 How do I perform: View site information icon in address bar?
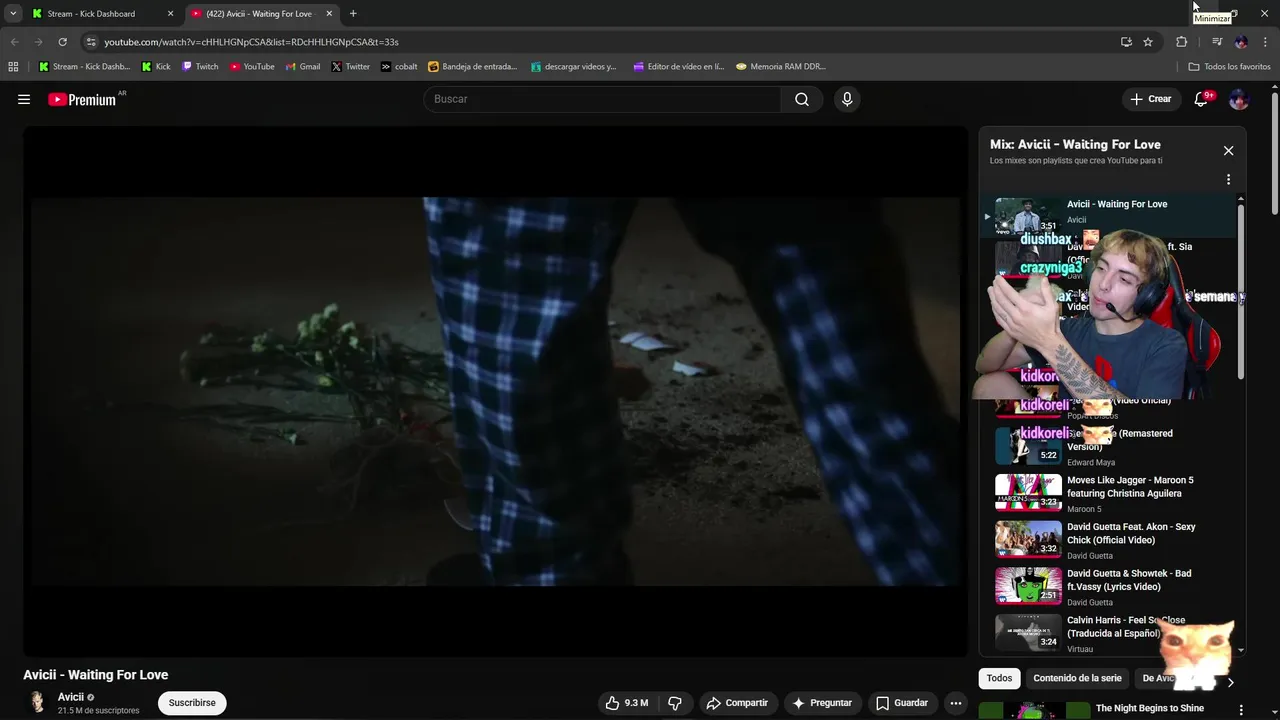pos(91,42)
